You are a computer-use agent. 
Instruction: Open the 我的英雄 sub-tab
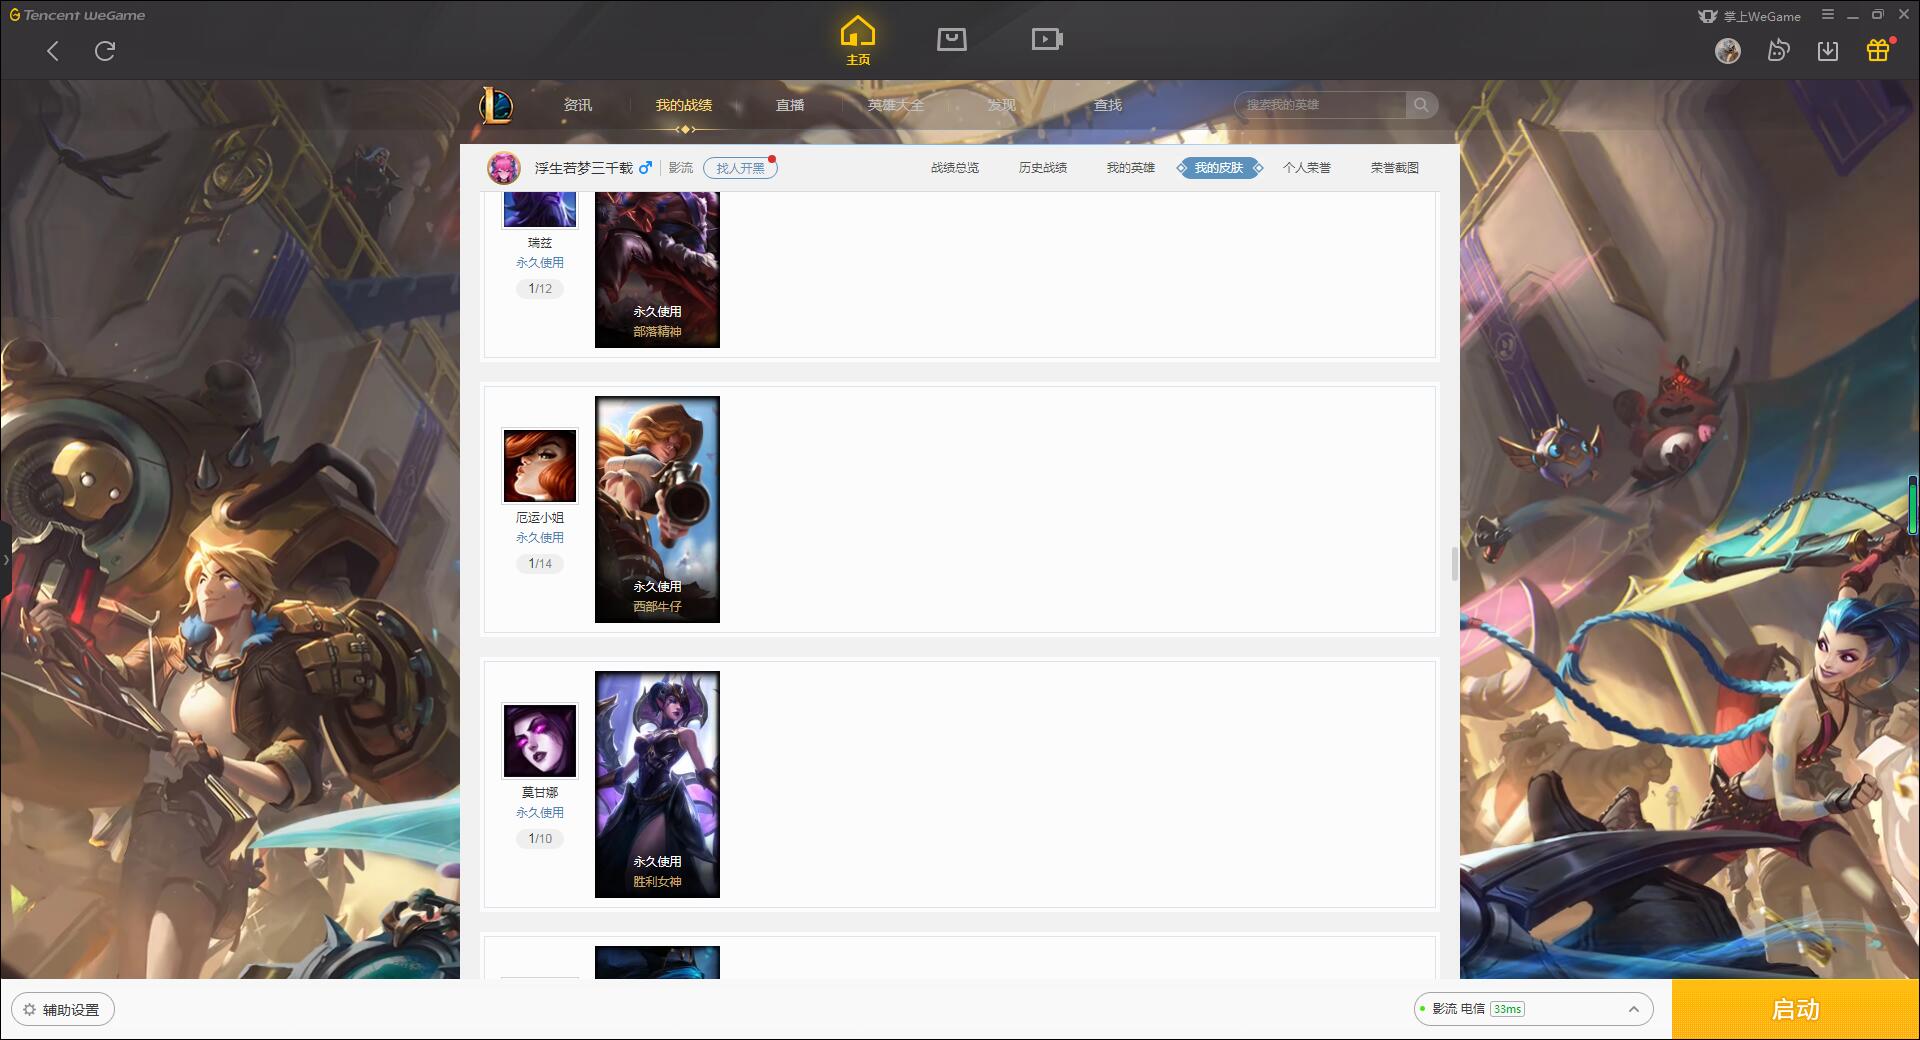click(1131, 168)
